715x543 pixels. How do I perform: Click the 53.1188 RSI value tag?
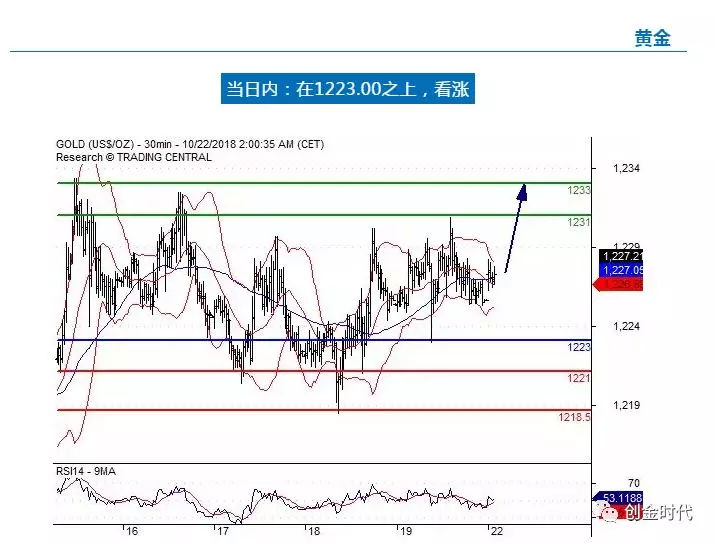coord(620,497)
